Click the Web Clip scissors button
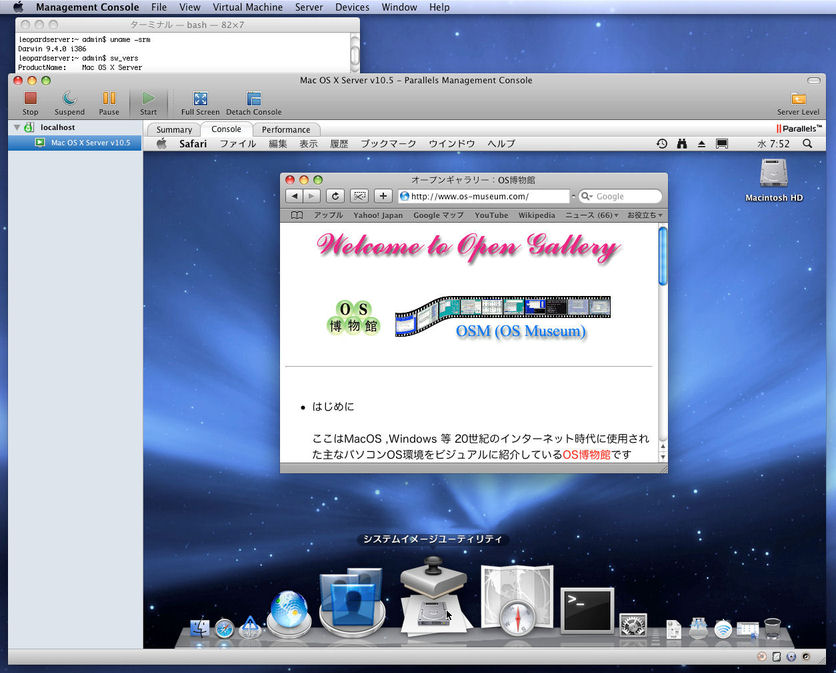Screen dimensions: 836x673 [x=359, y=196]
